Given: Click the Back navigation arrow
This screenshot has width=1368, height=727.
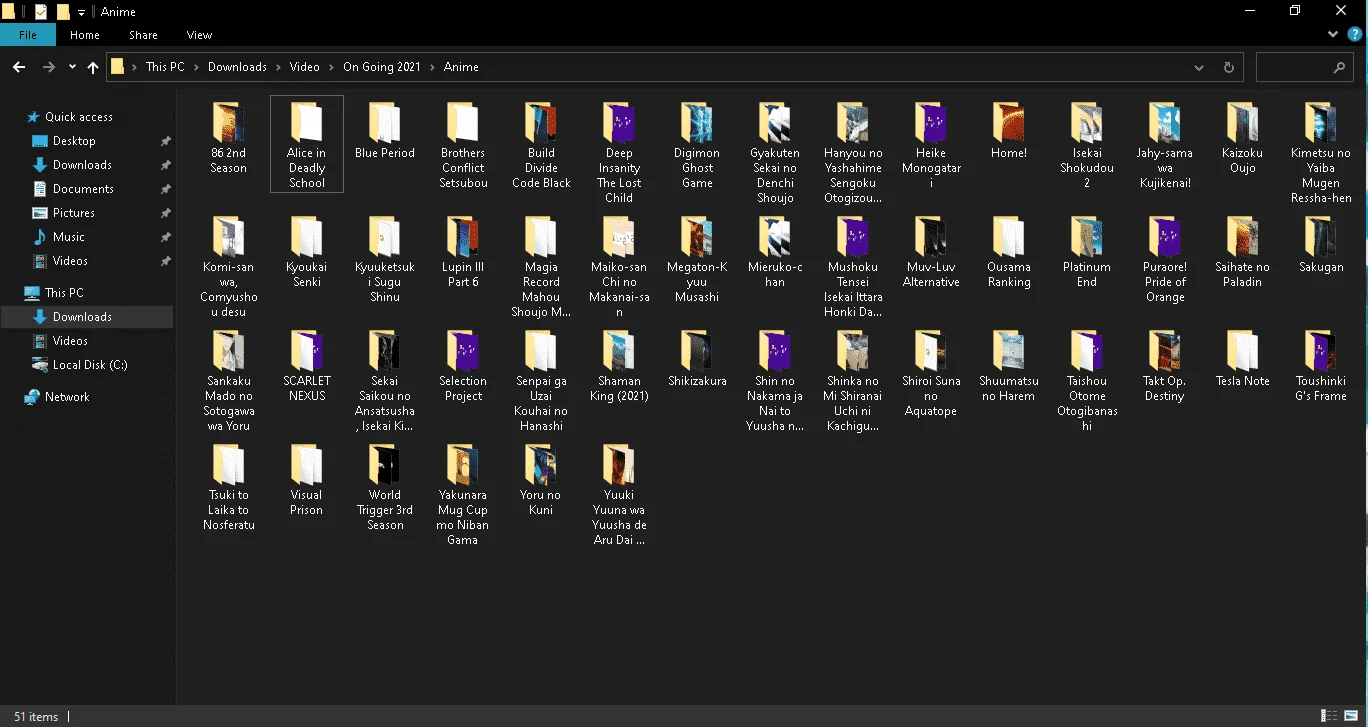Looking at the screenshot, I should pyautogui.click(x=18, y=67).
